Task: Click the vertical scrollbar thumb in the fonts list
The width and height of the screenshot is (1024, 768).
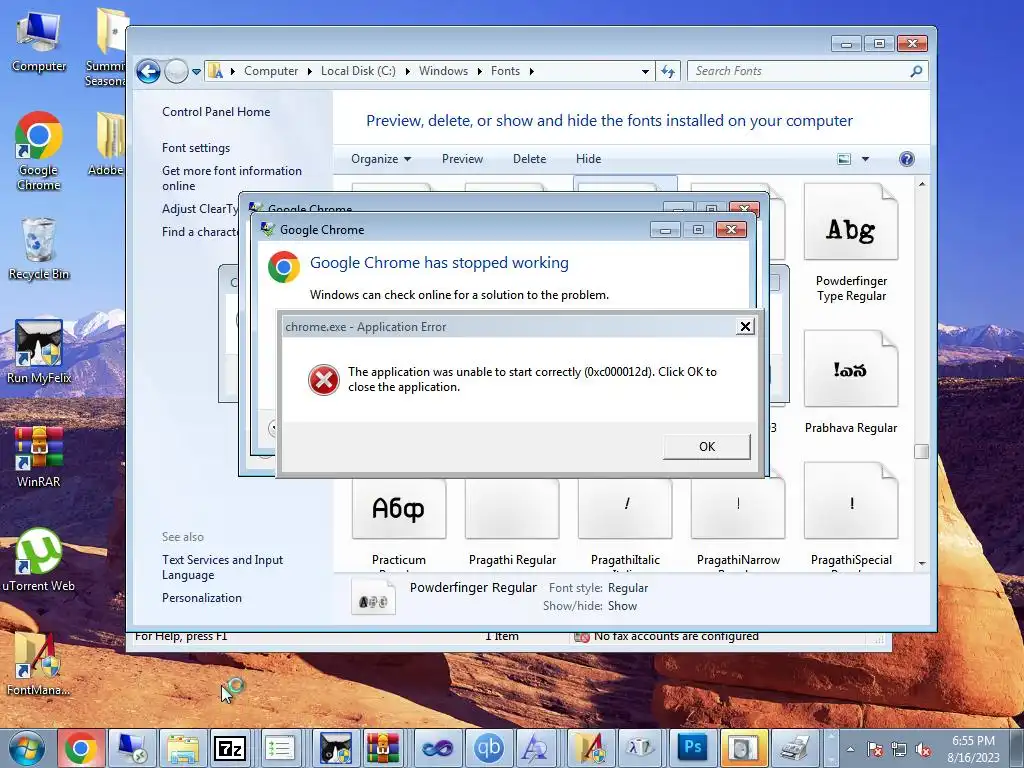Action: pos(921,451)
